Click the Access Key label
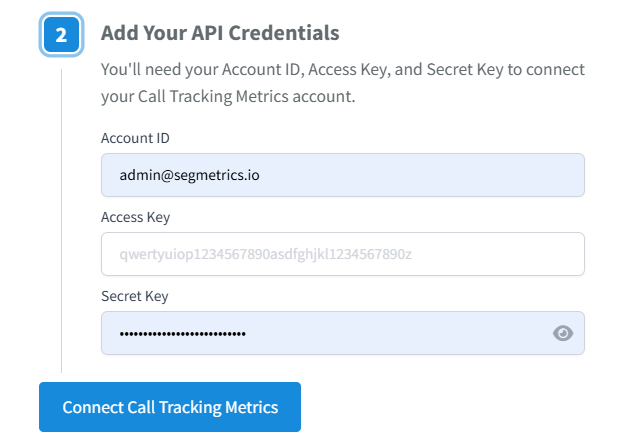Image resolution: width=639 pixels, height=447 pixels. pos(136,217)
